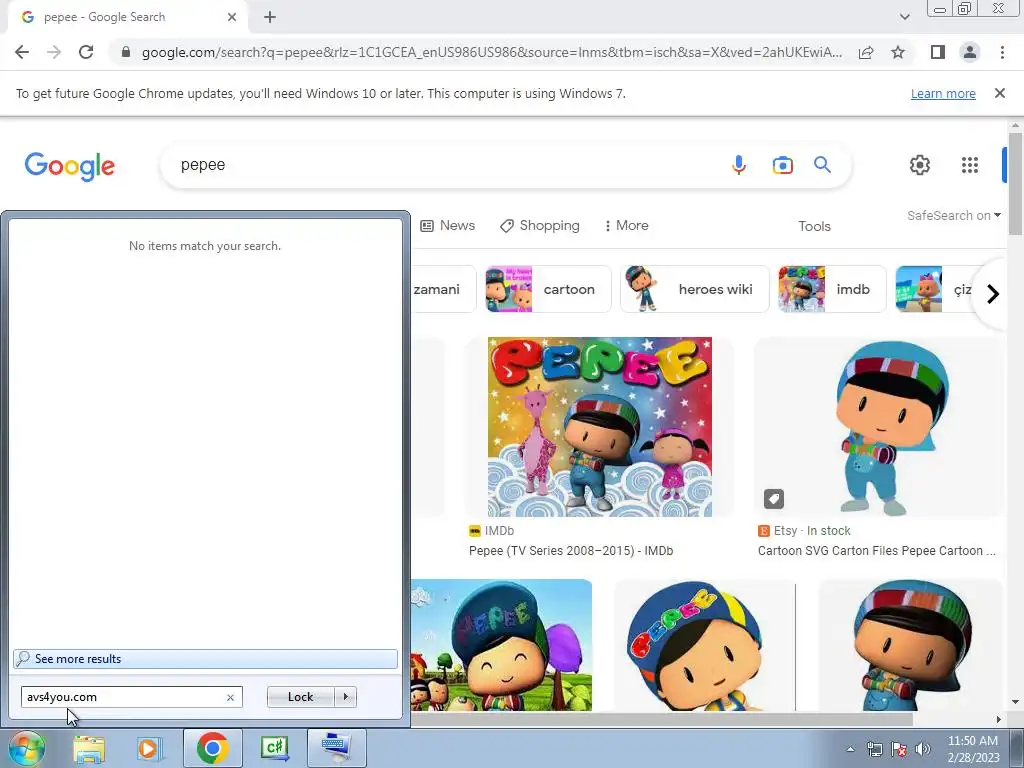Bookmark this page with the star icon
Viewport: 1024px width, 768px height.
click(898, 52)
